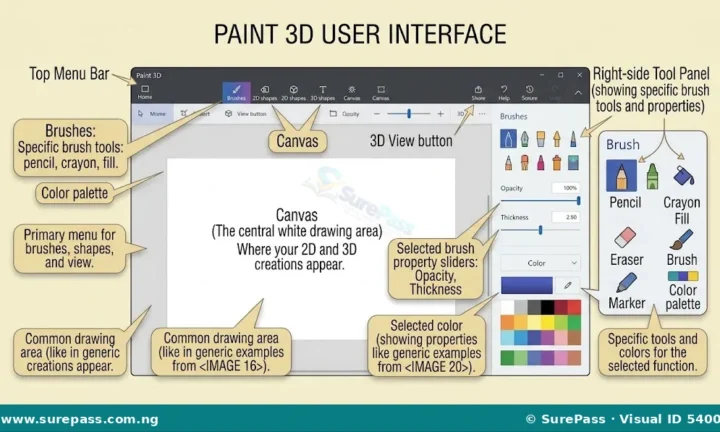Open the Scoure history icon
Screen dimensions: 720x432
(529, 92)
